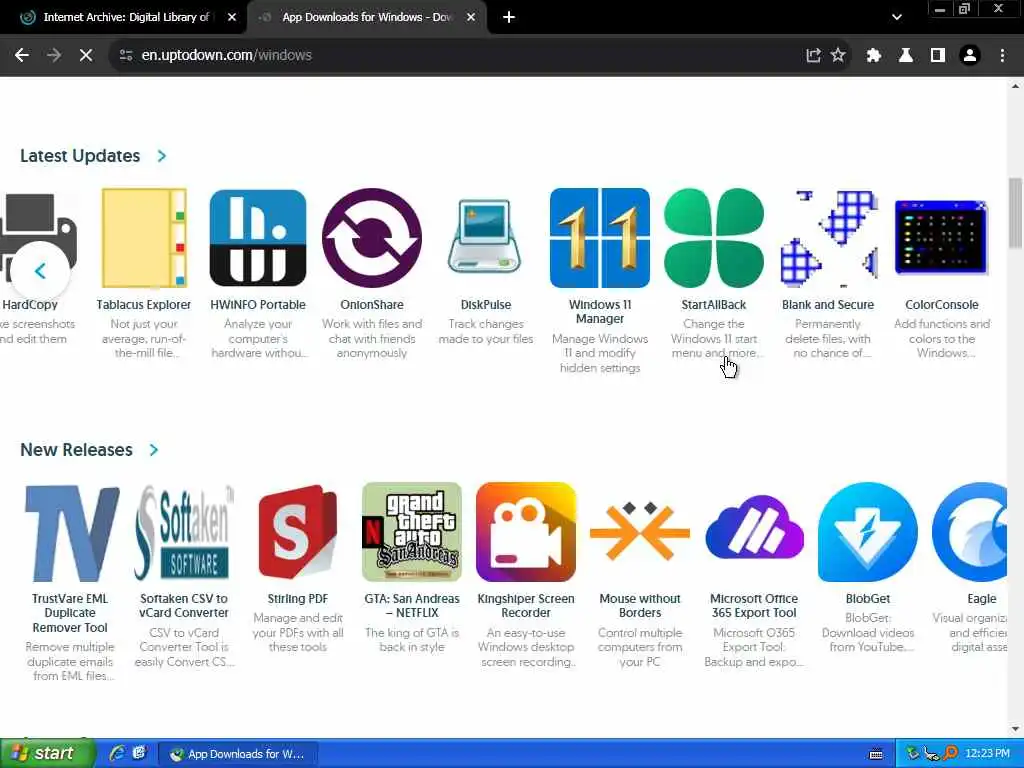Open the Stirling PDF title link
Image resolution: width=1024 pixels, height=768 pixels.
pos(298,599)
